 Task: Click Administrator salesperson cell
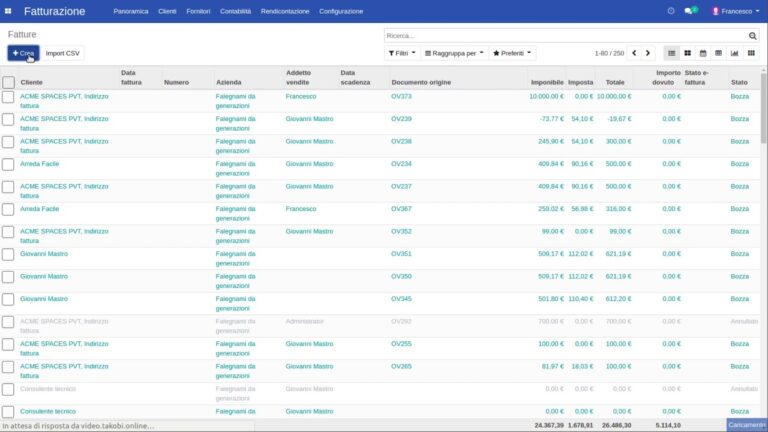(305, 321)
